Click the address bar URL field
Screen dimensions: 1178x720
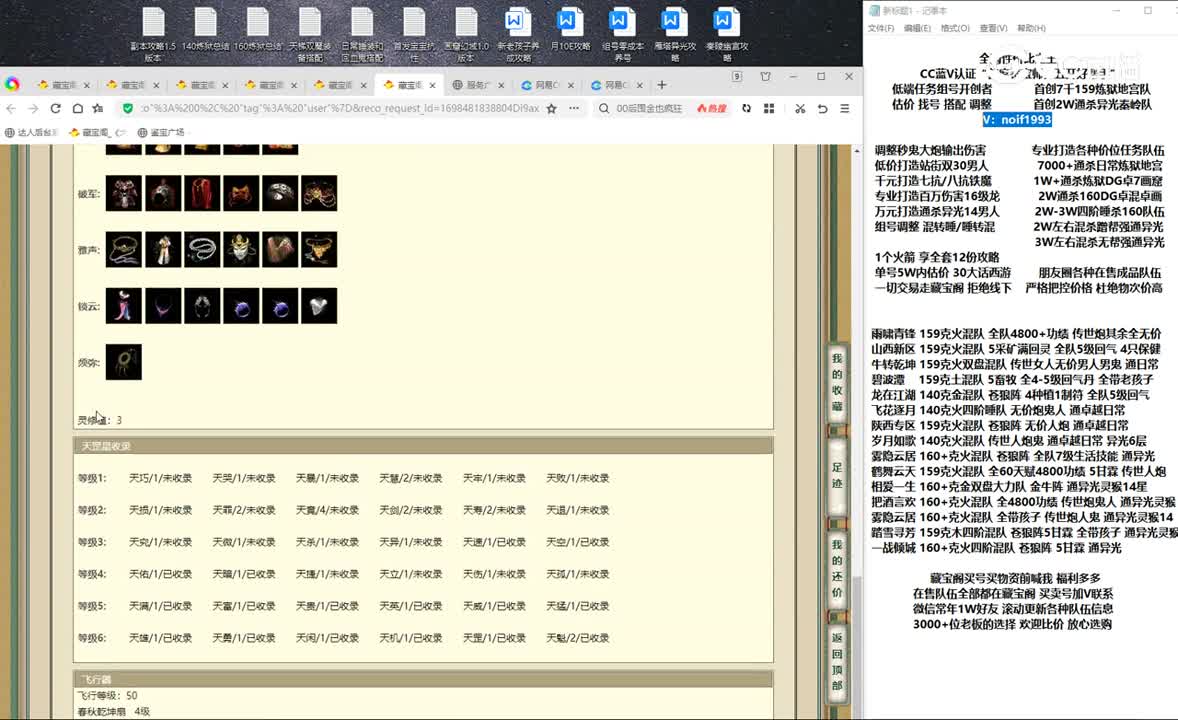340,108
